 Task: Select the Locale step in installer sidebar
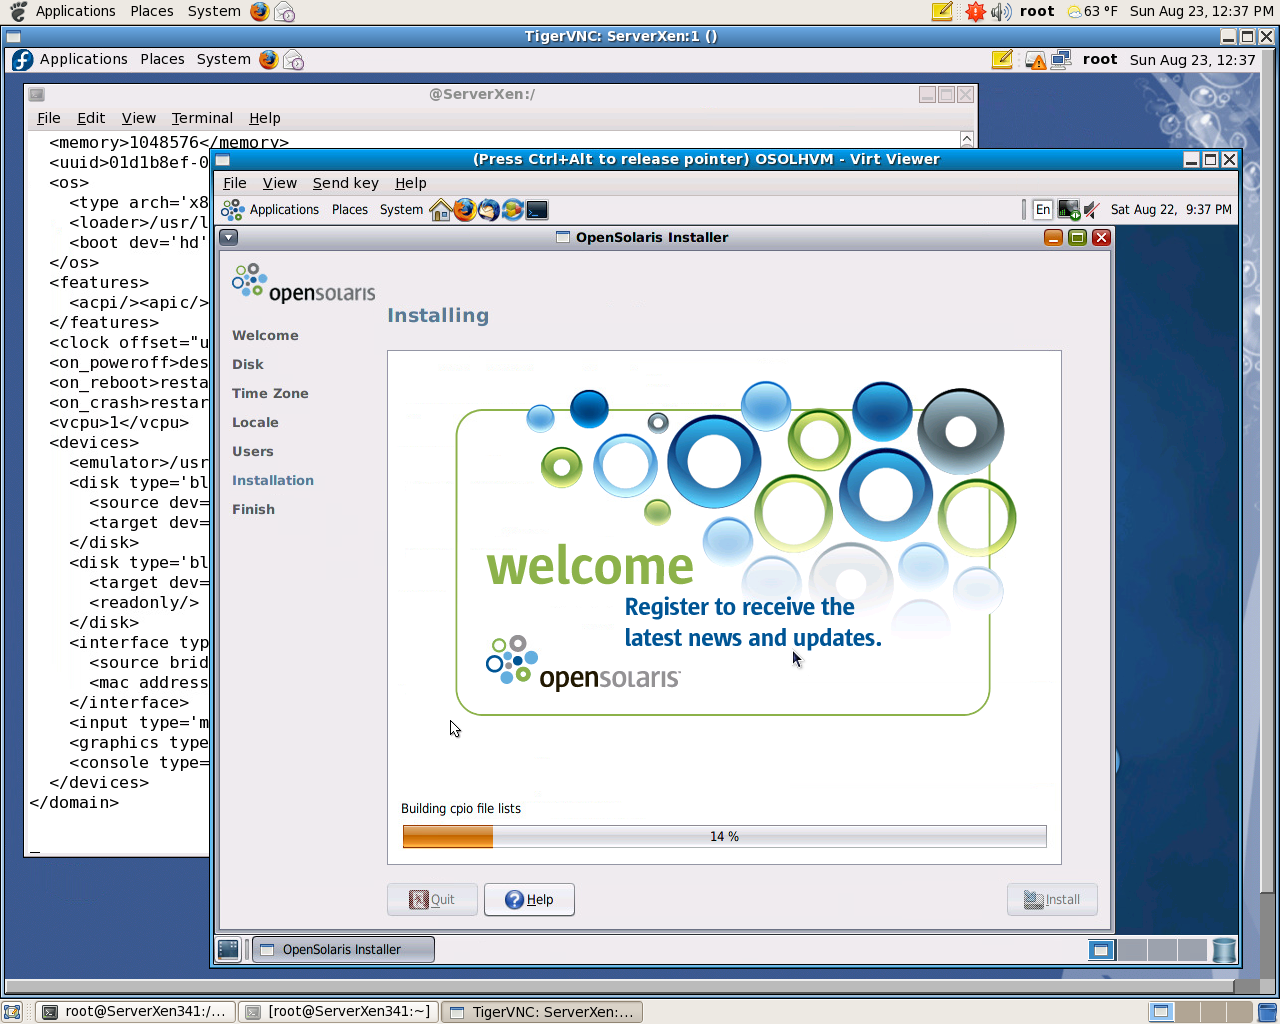[x=255, y=423]
